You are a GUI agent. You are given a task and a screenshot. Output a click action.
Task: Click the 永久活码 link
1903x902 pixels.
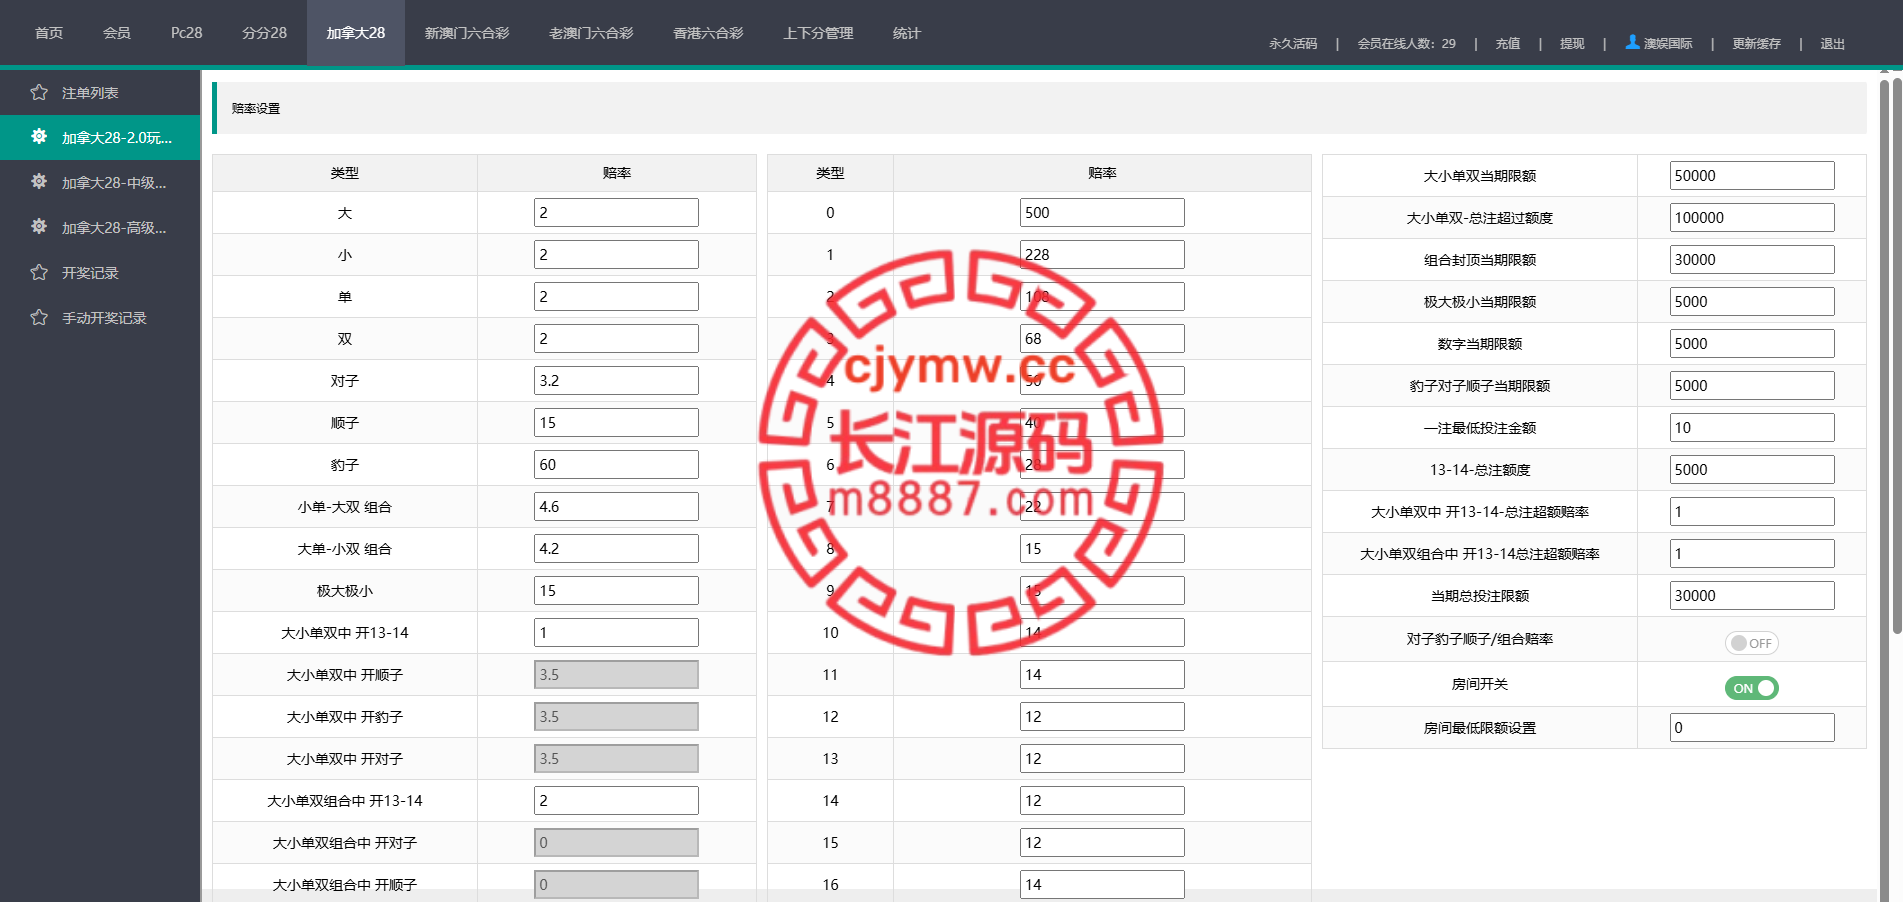click(1293, 43)
